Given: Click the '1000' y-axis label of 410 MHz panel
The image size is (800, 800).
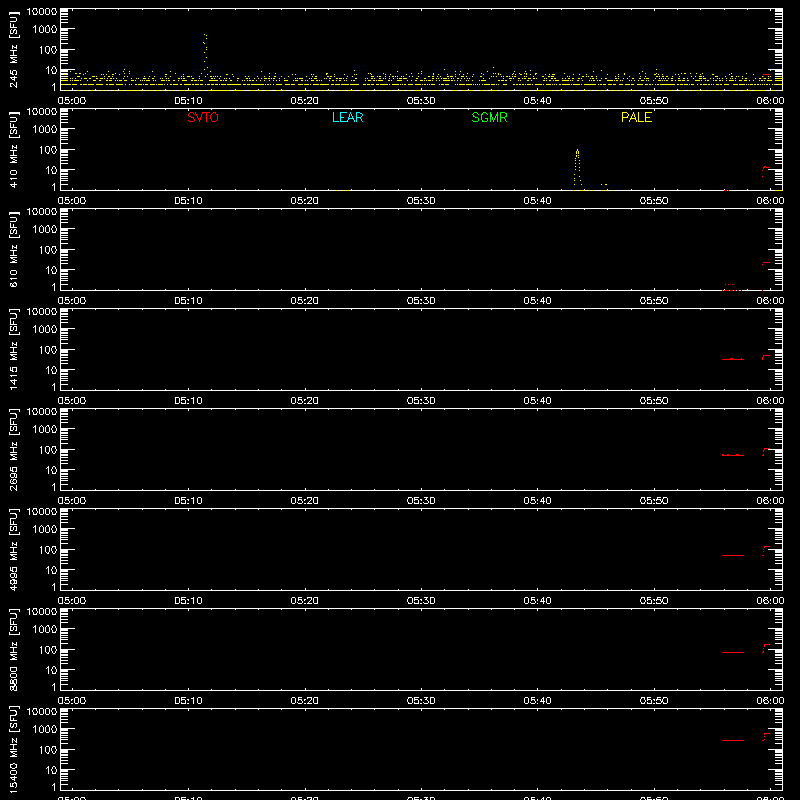Looking at the screenshot, I should point(45,130).
